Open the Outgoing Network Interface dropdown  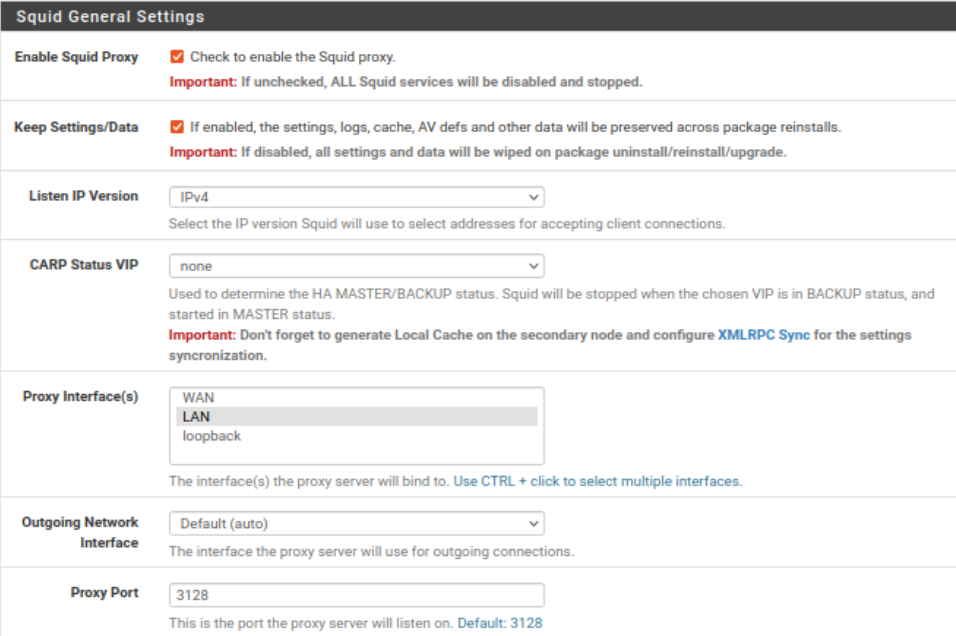pyautogui.click(x=357, y=523)
